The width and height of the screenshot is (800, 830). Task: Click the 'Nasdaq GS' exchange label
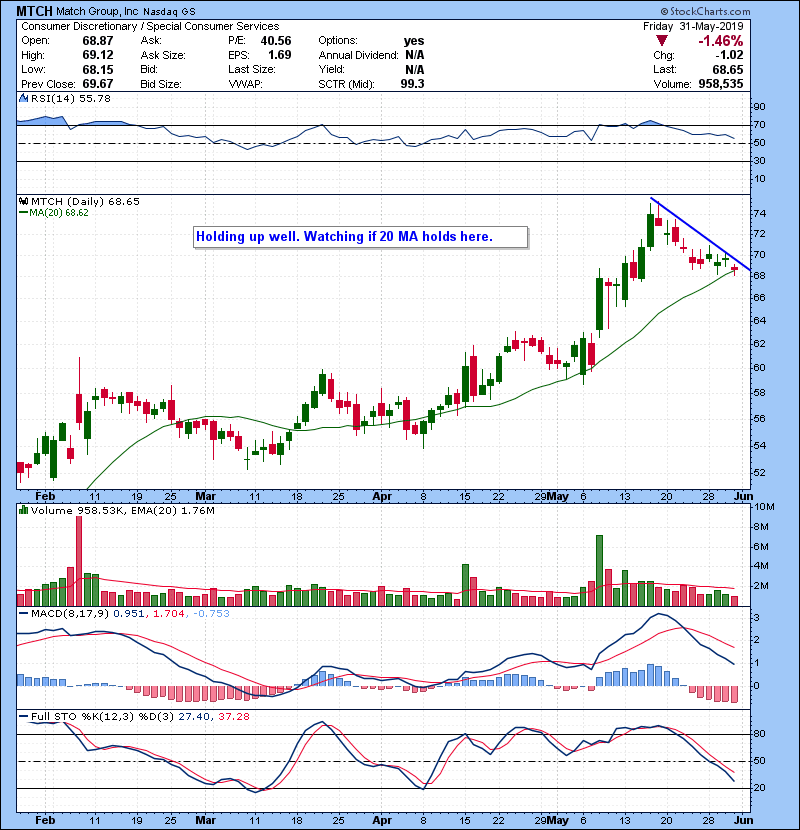point(169,12)
